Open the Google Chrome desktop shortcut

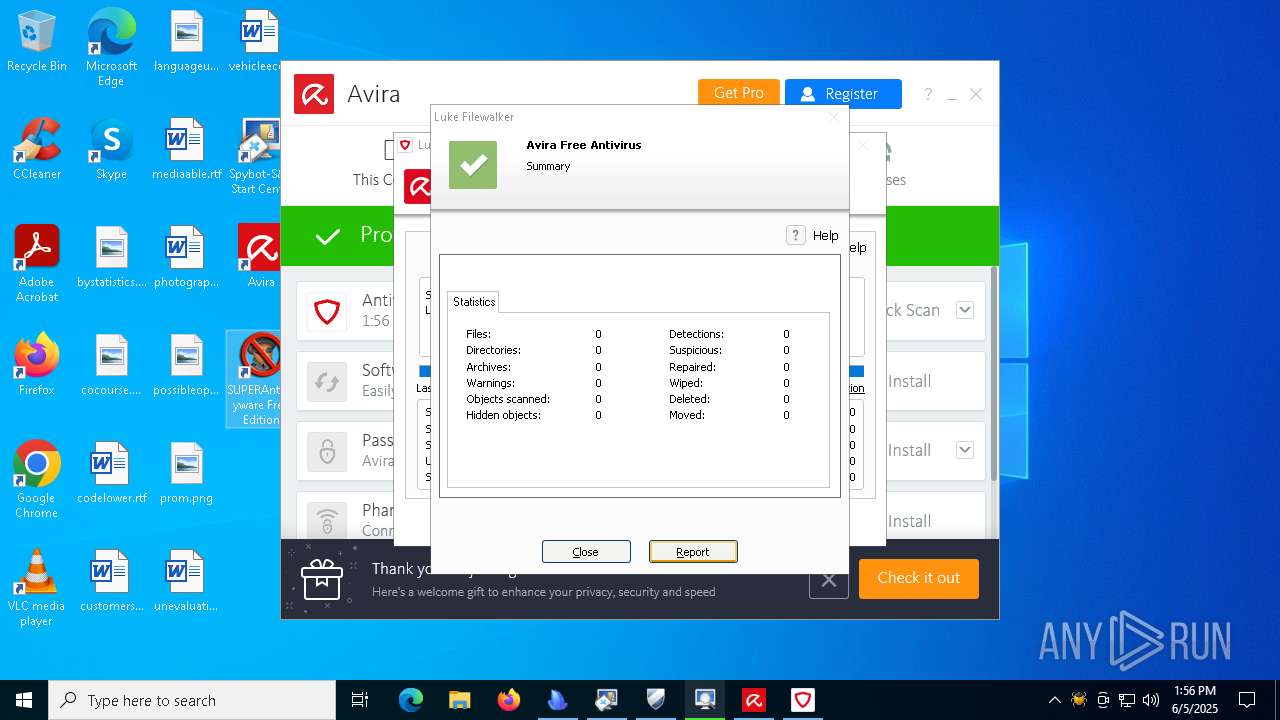(x=37, y=479)
